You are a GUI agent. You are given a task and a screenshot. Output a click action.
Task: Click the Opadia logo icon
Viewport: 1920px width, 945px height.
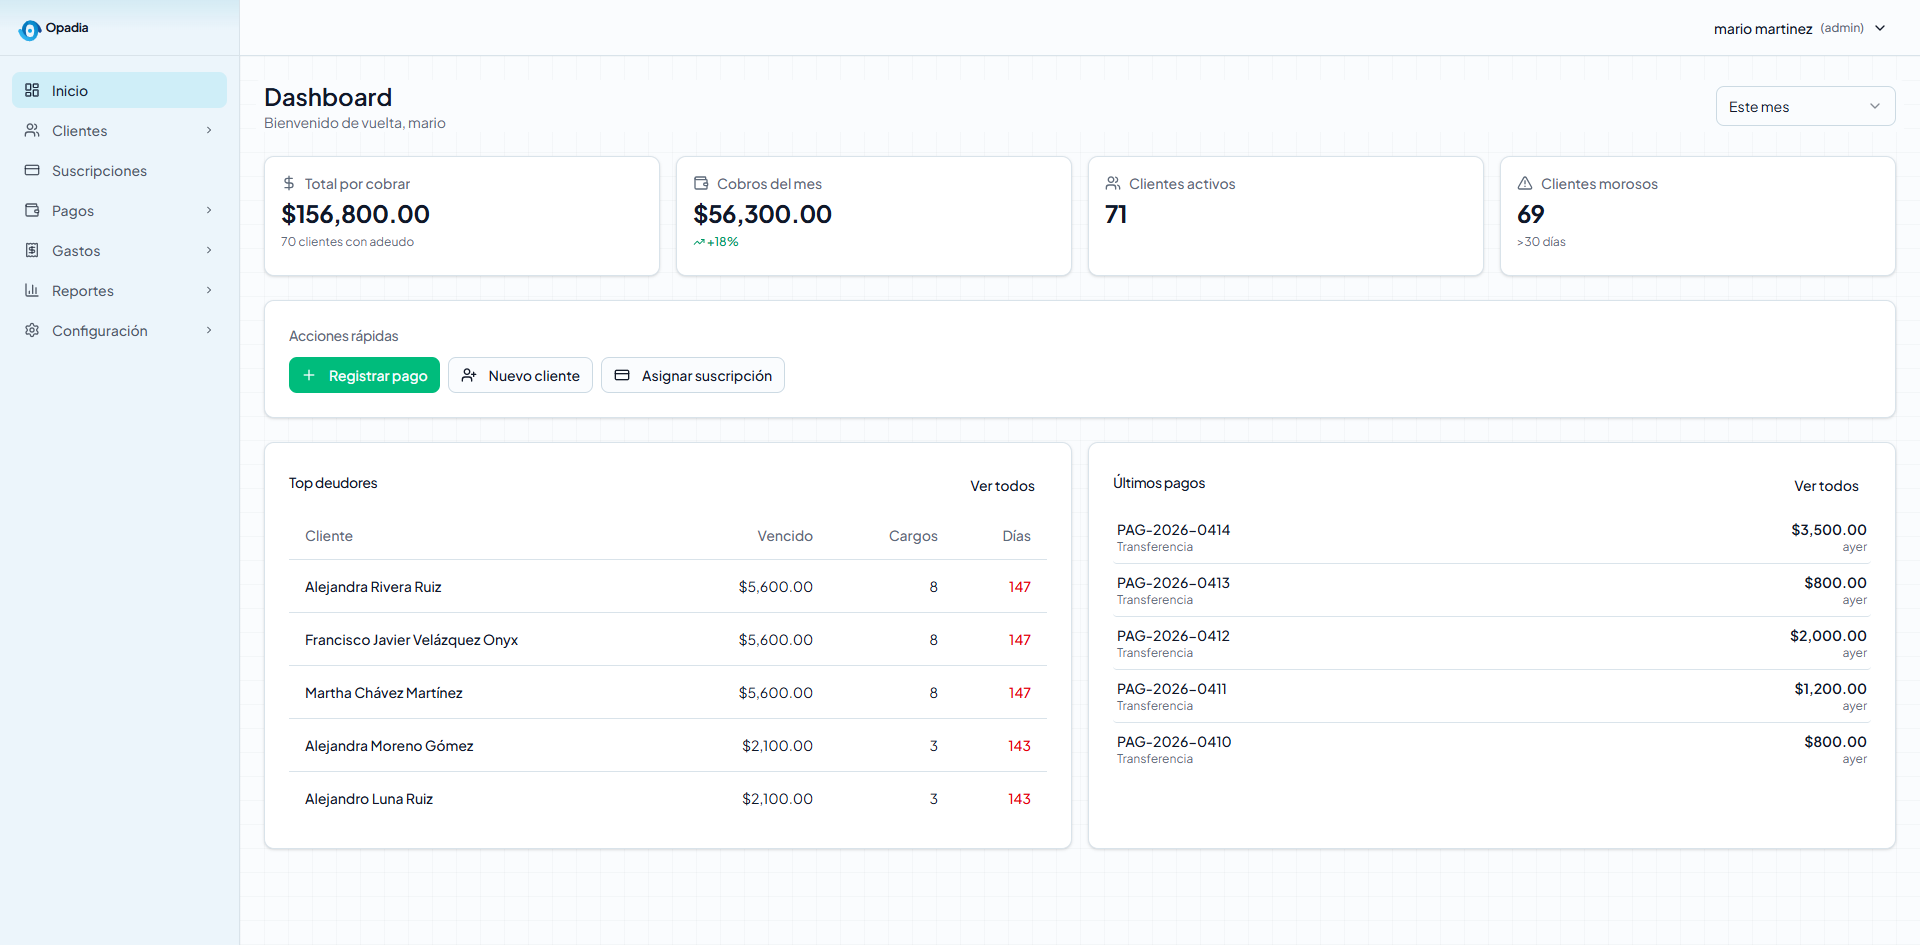pyautogui.click(x=30, y=30)
